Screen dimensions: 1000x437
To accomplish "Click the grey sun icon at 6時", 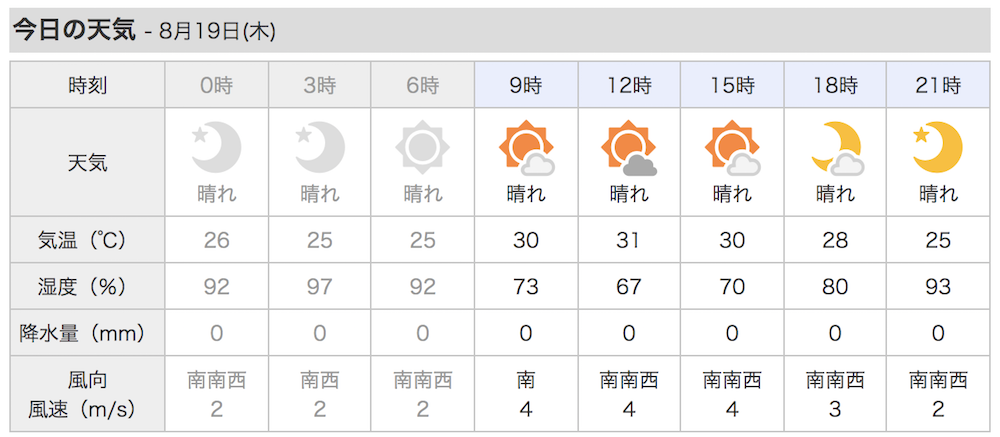I will (x=422, y=148).
